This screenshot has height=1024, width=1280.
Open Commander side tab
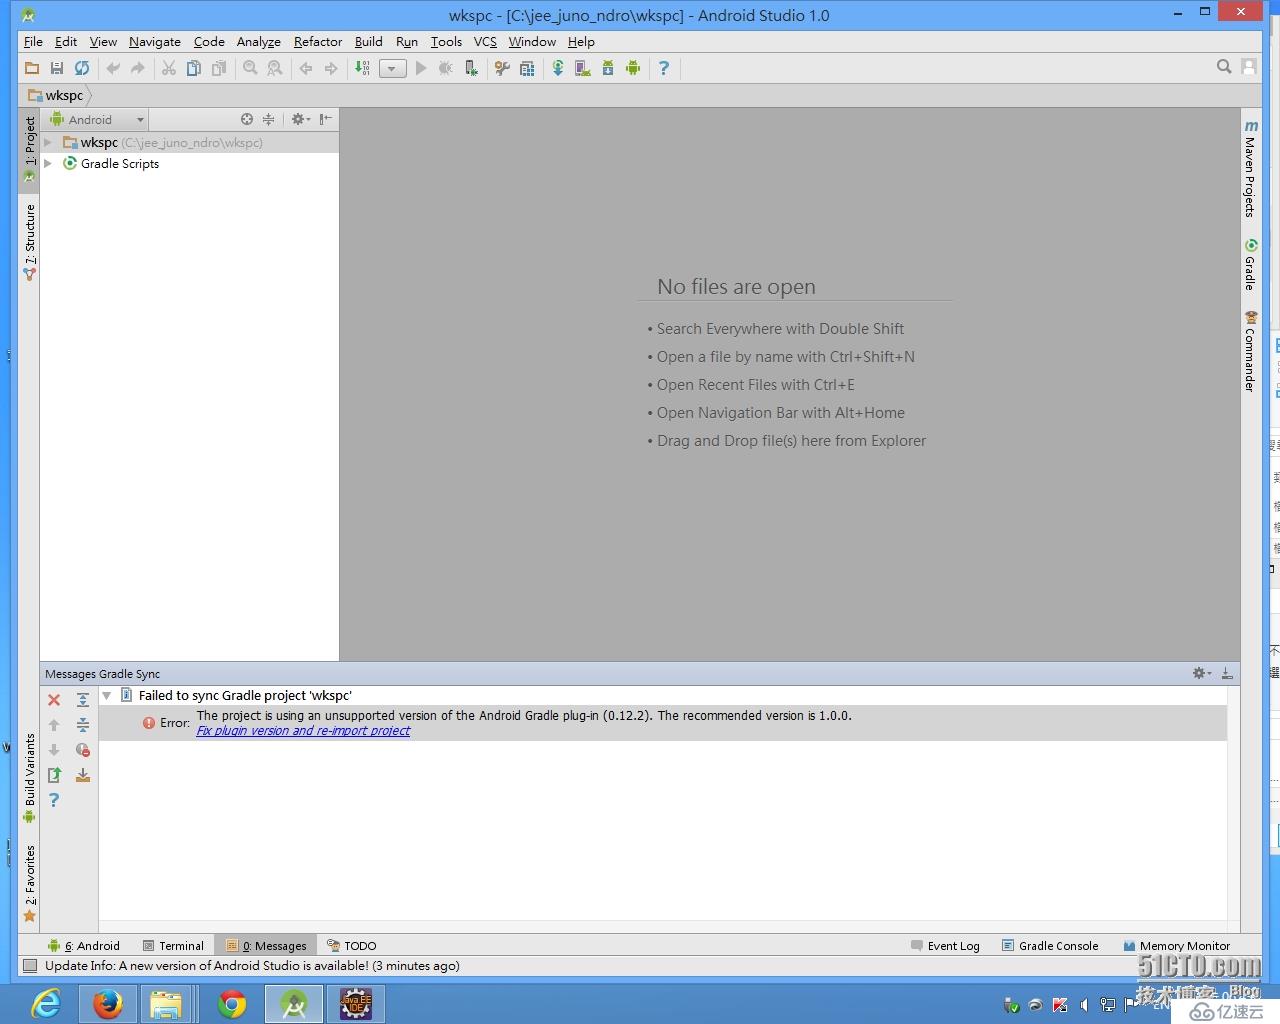tap(1250, 351)
